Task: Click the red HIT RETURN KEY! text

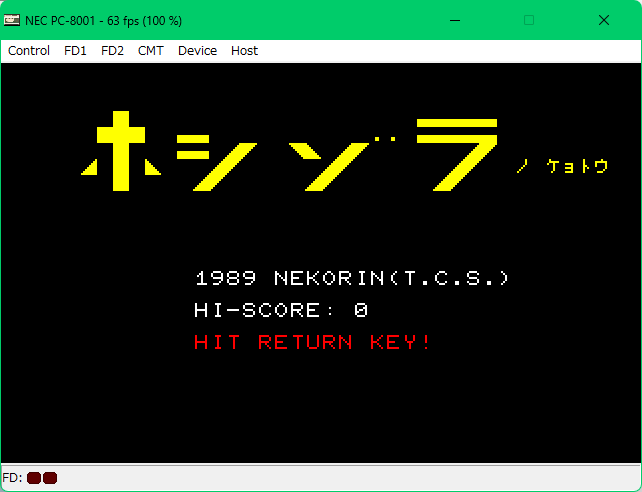Action: click(313, 342)
